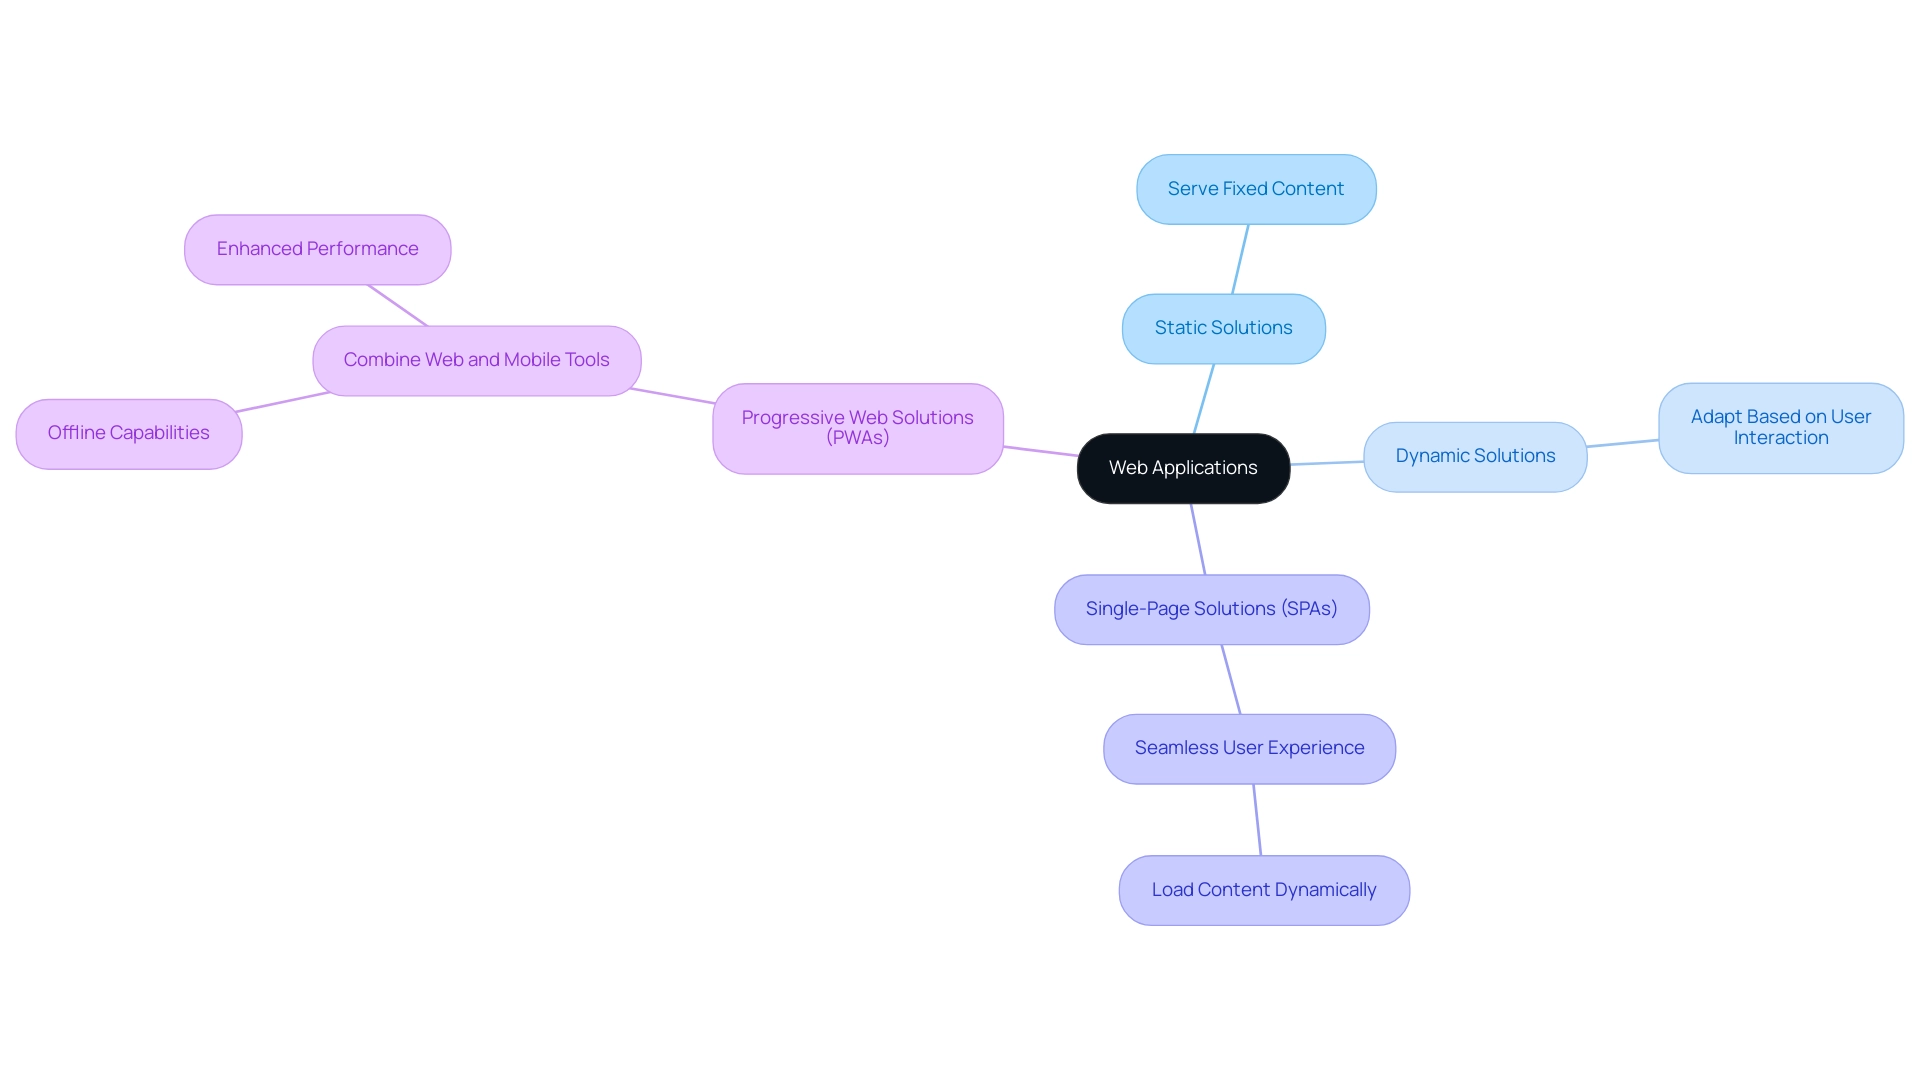Toggle visibility of Enhanced Performance node

point(318,248)
